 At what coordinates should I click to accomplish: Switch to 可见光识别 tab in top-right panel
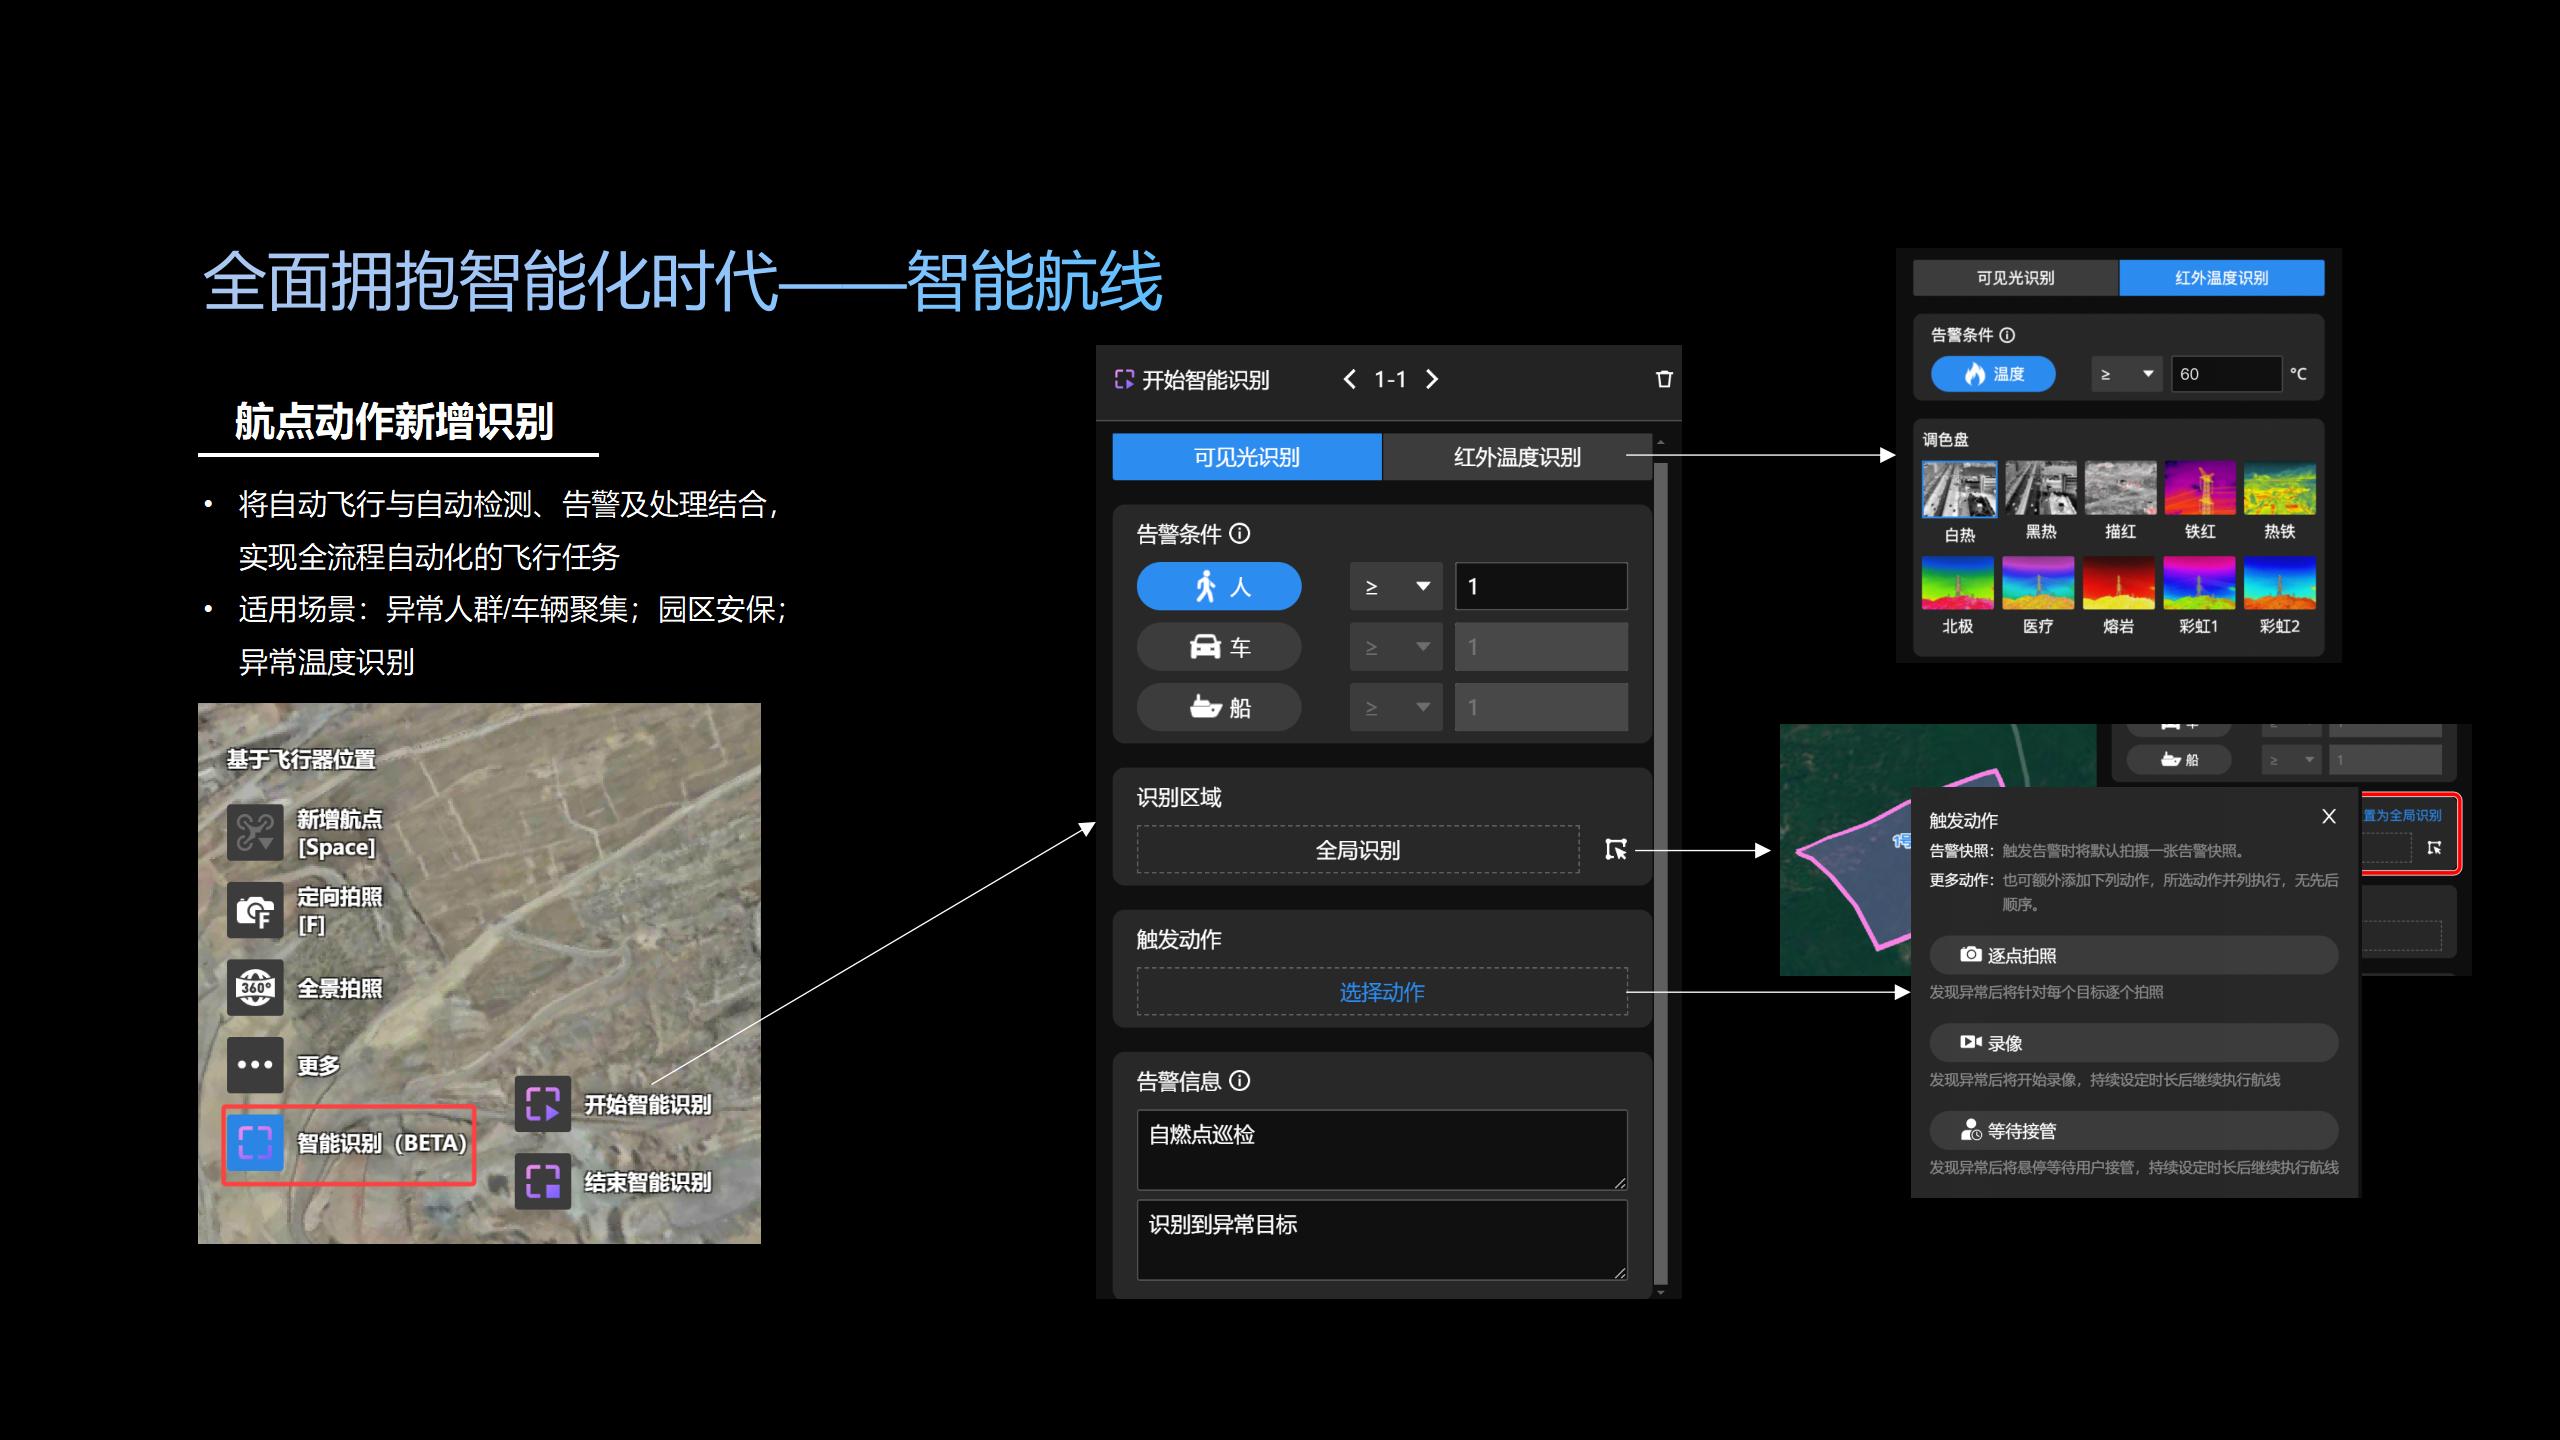(x=2015, y=278)
